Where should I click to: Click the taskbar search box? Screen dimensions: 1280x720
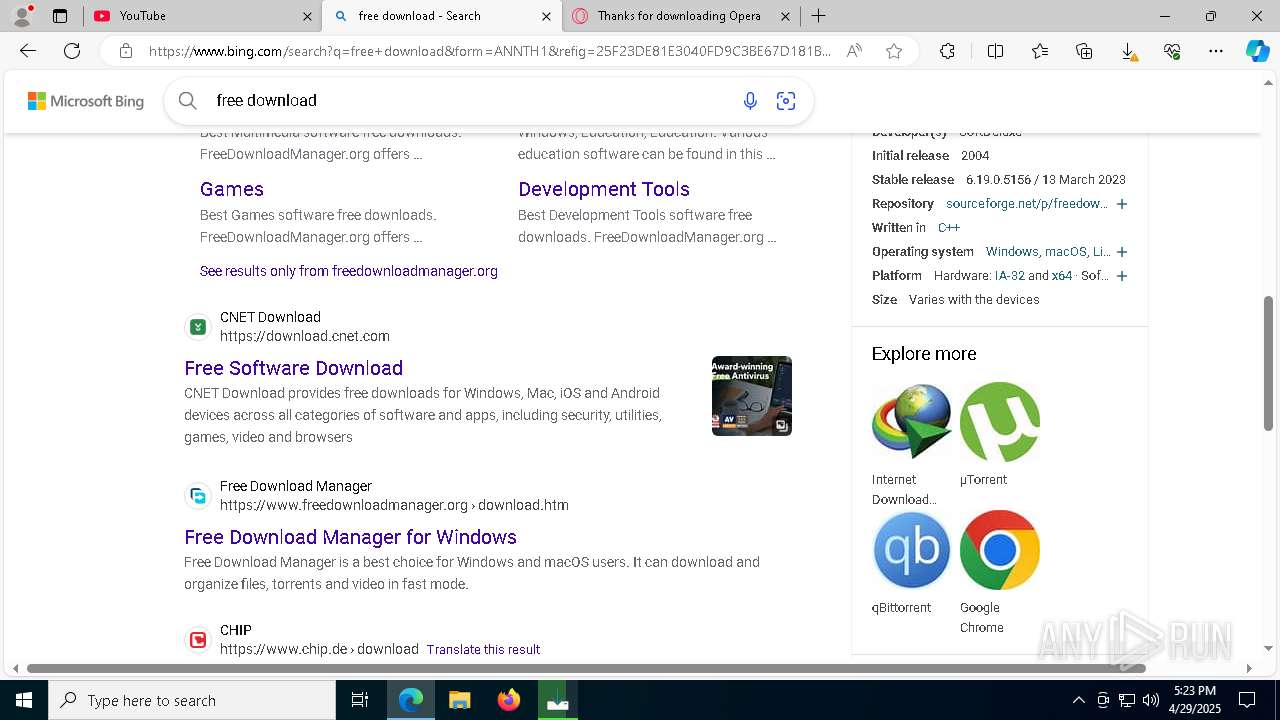(x=192, y=700)
